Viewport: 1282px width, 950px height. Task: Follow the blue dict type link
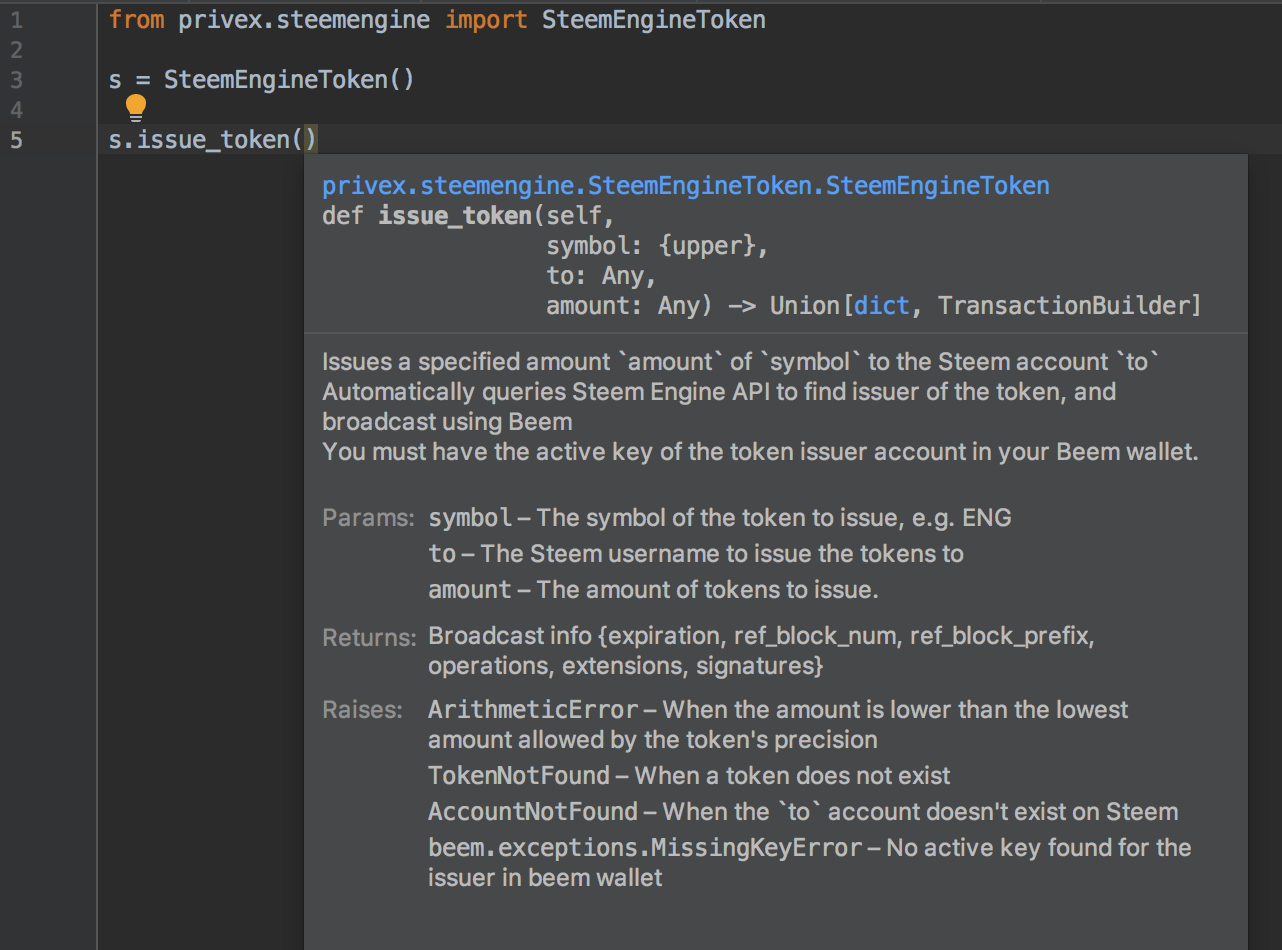[x=882, y=306]
